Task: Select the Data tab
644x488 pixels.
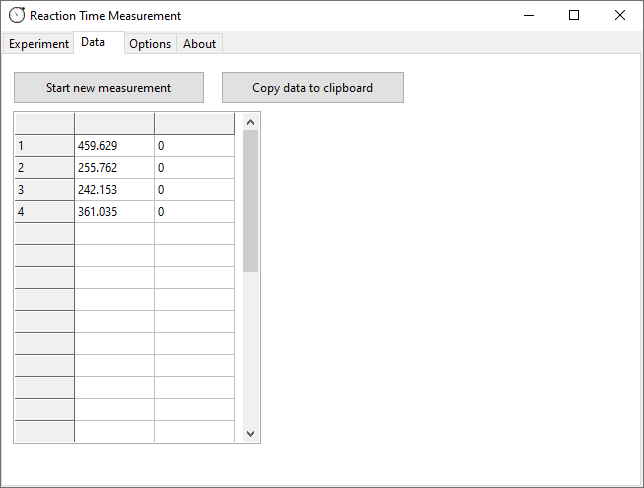Action: pyautogui.click(x=99, y=42)
